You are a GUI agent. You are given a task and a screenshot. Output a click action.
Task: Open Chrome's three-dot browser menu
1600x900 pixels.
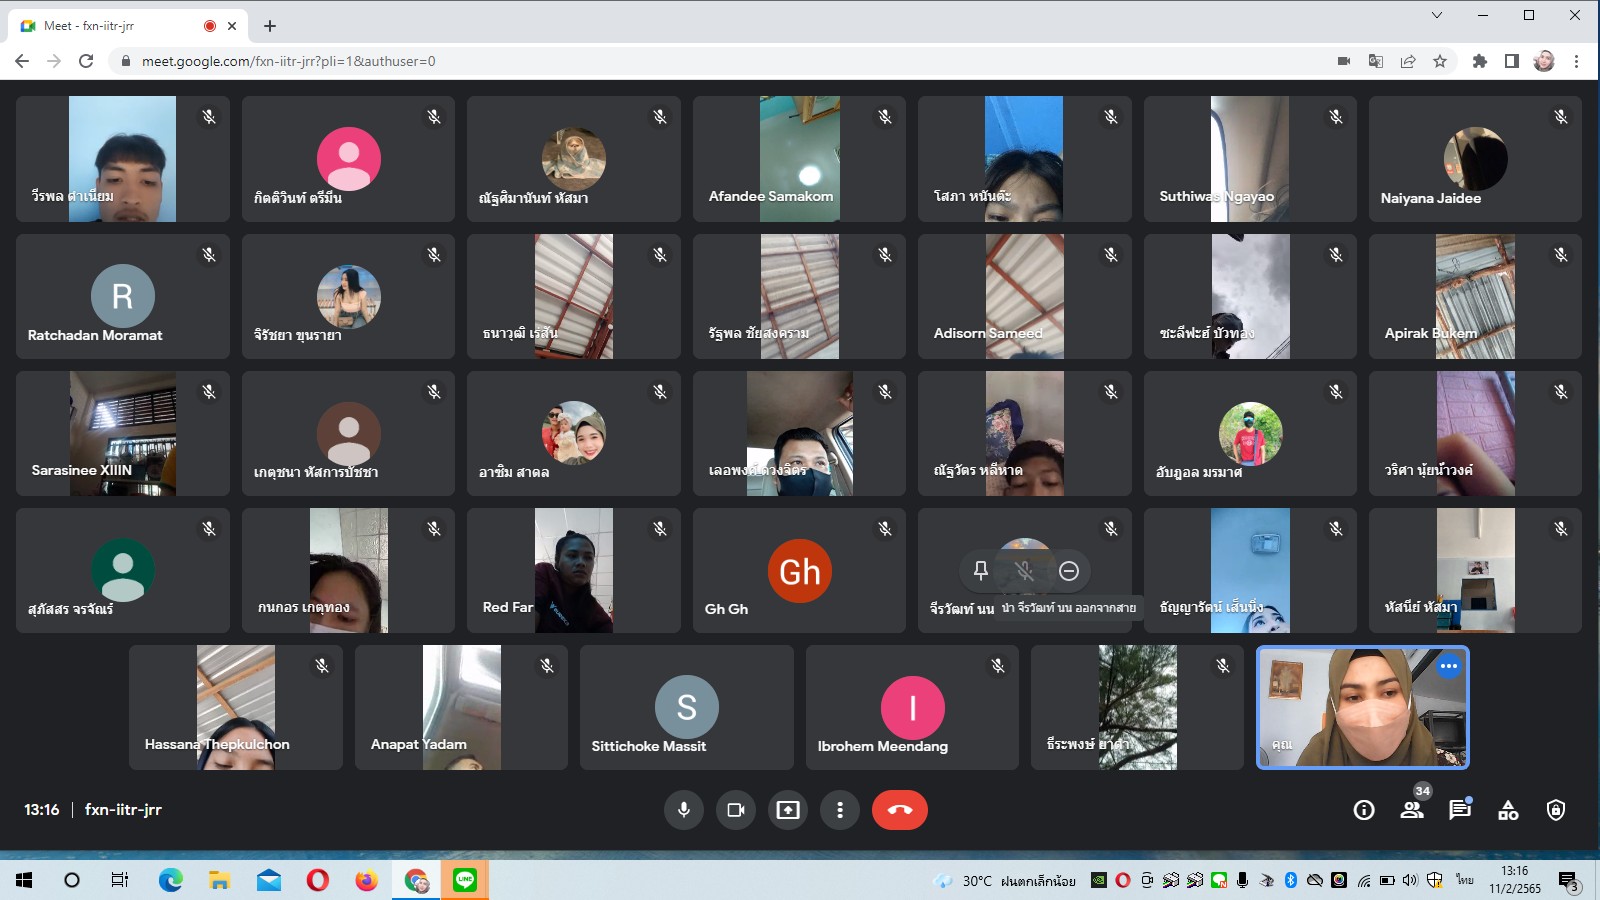point(1577,61)
